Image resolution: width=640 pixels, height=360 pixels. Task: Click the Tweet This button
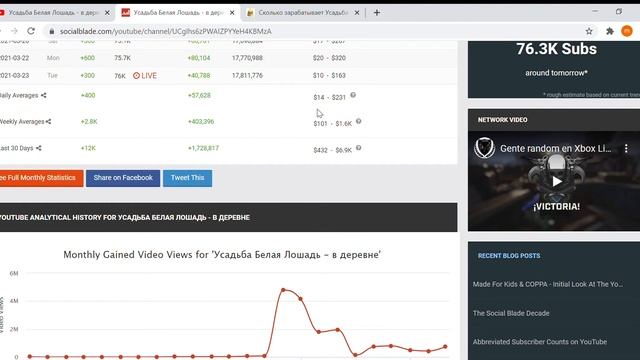tap(187, 178)
